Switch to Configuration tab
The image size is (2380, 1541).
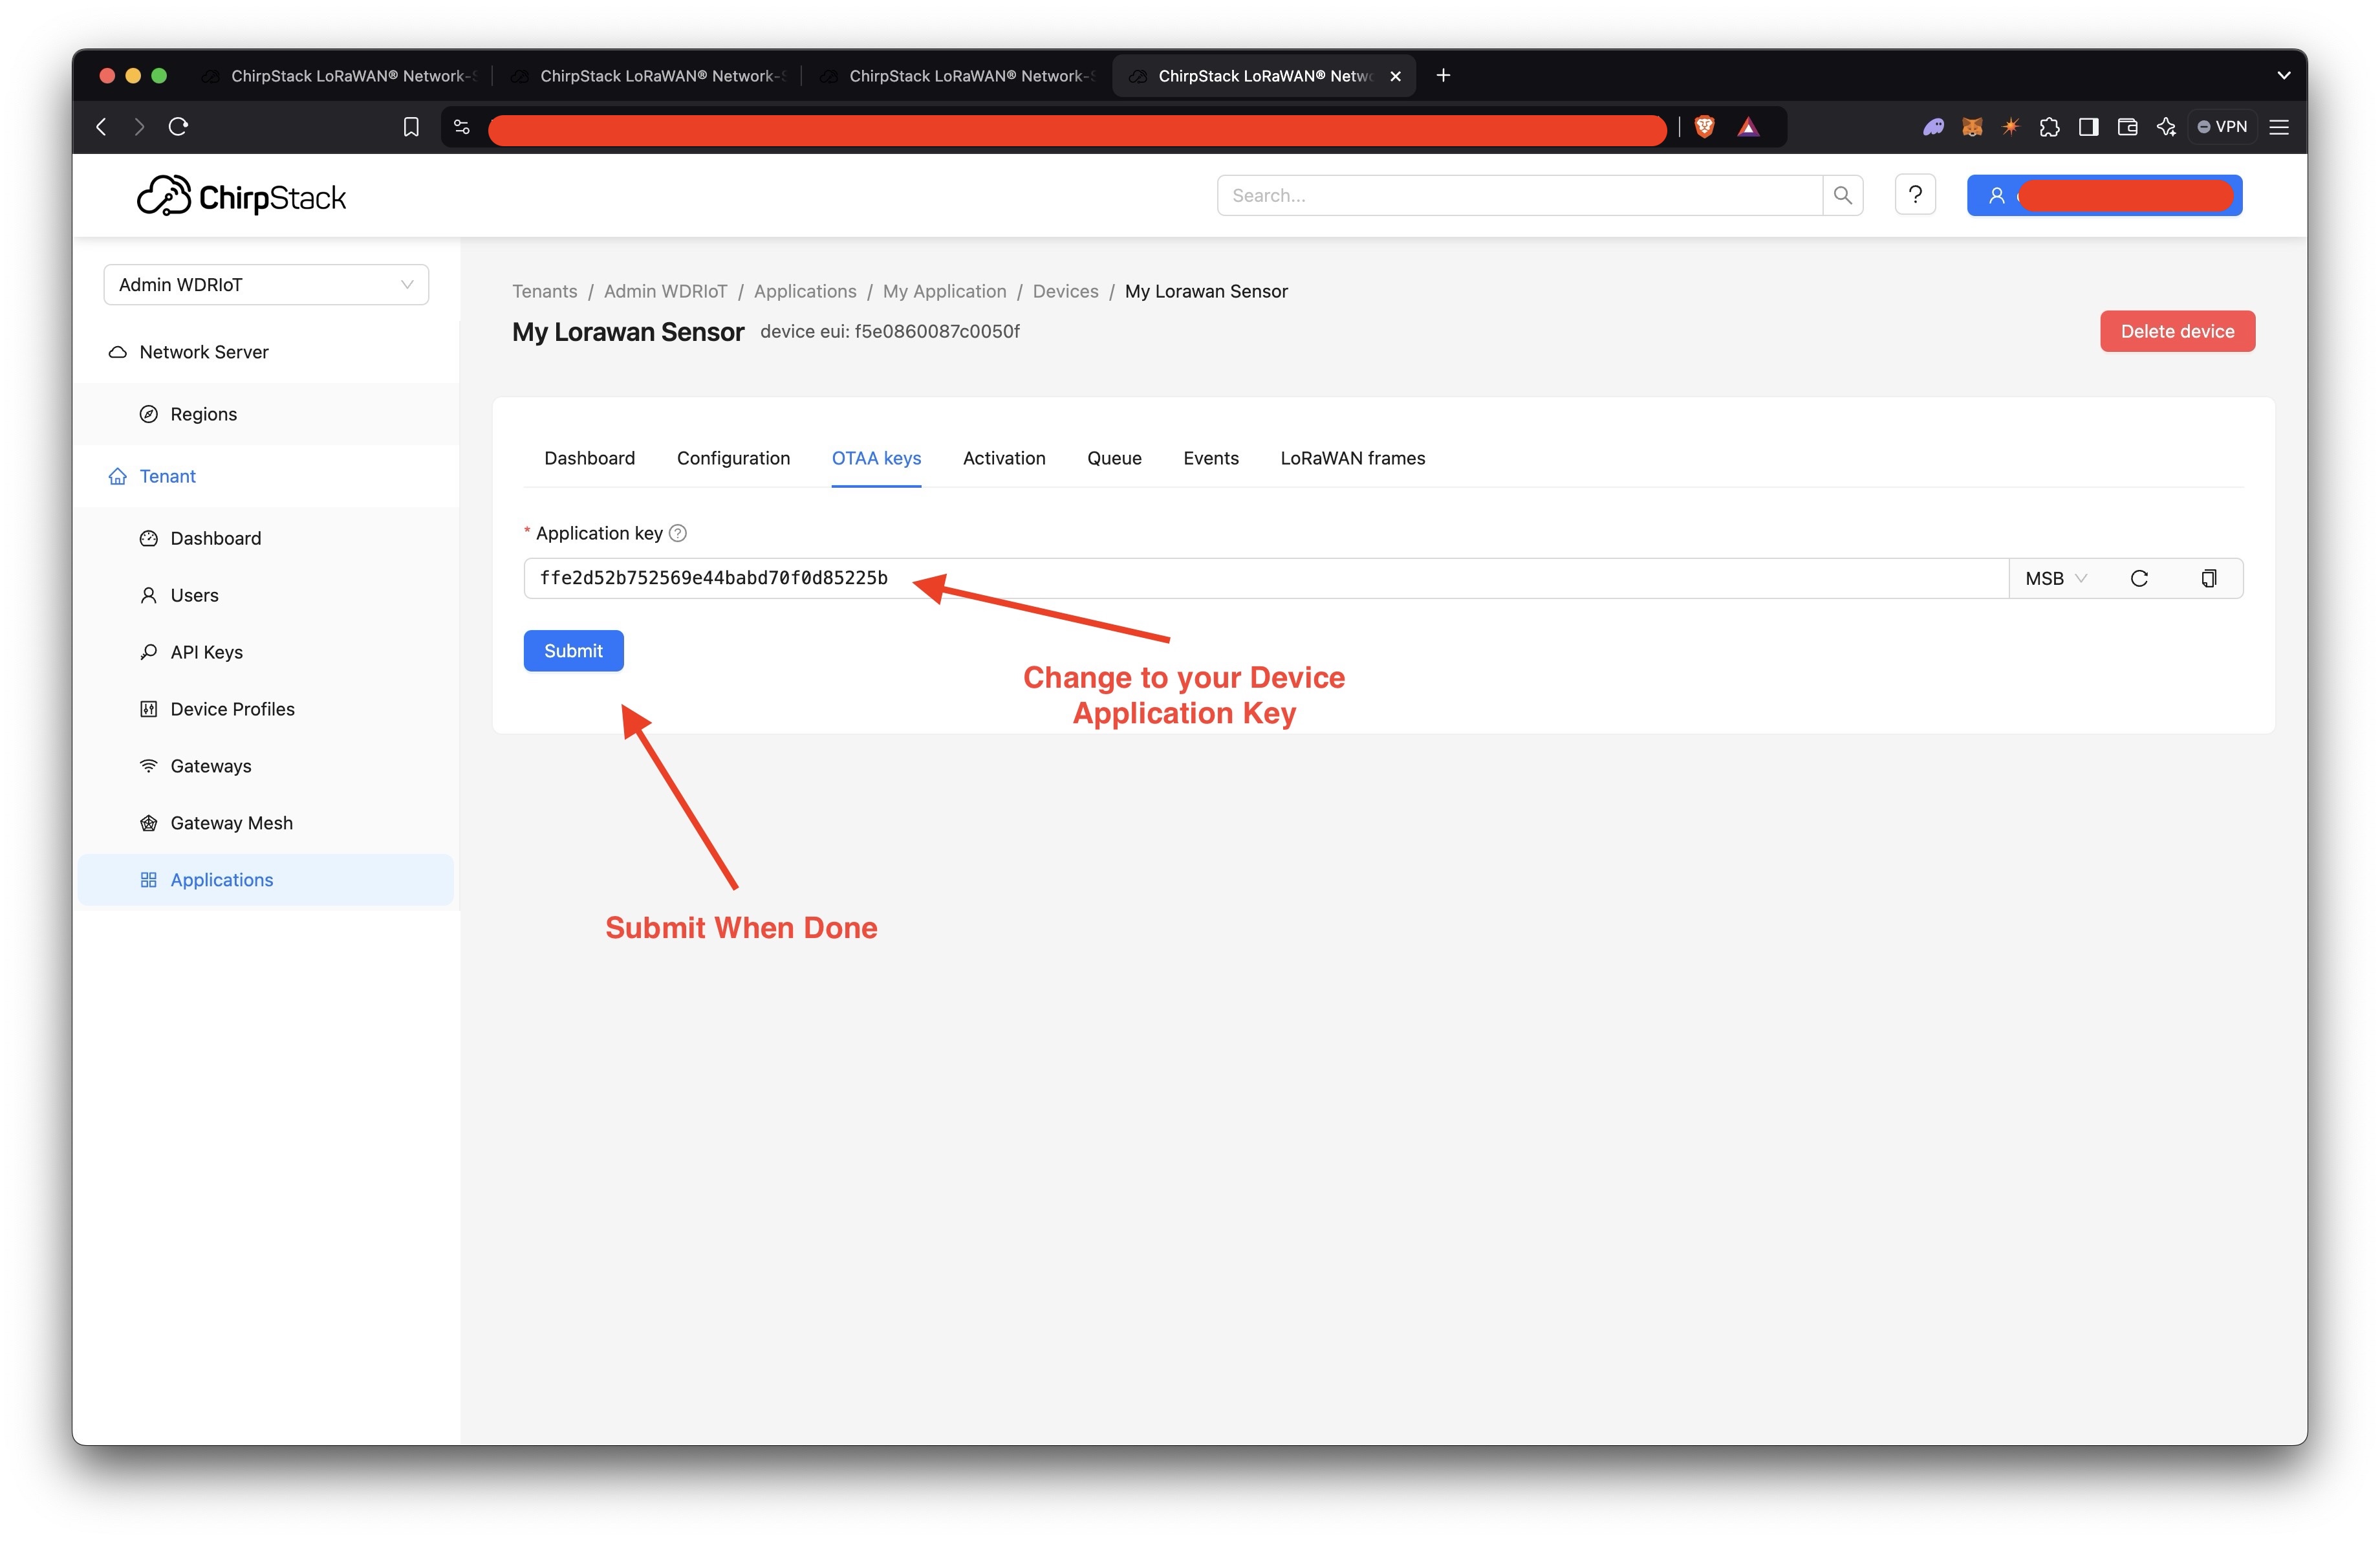click(733, 458)
